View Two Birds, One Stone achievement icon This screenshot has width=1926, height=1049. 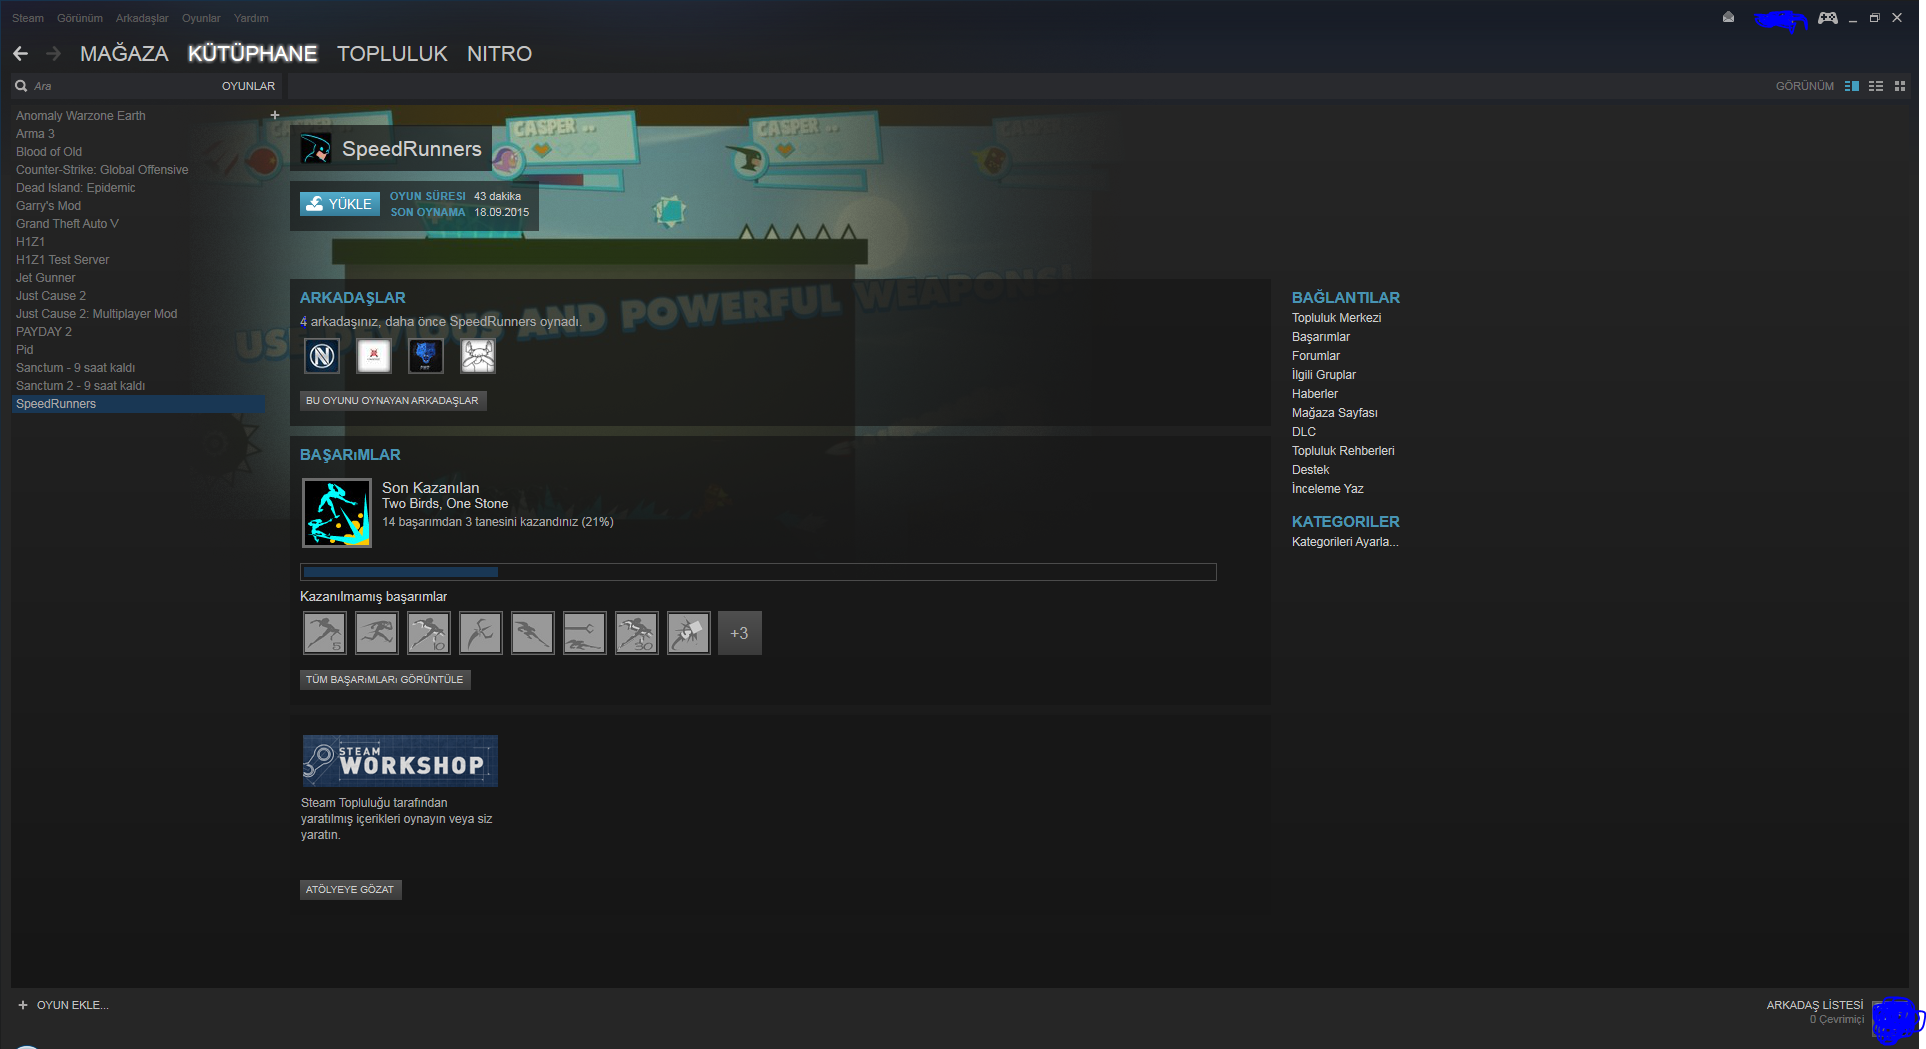[337, 513]
